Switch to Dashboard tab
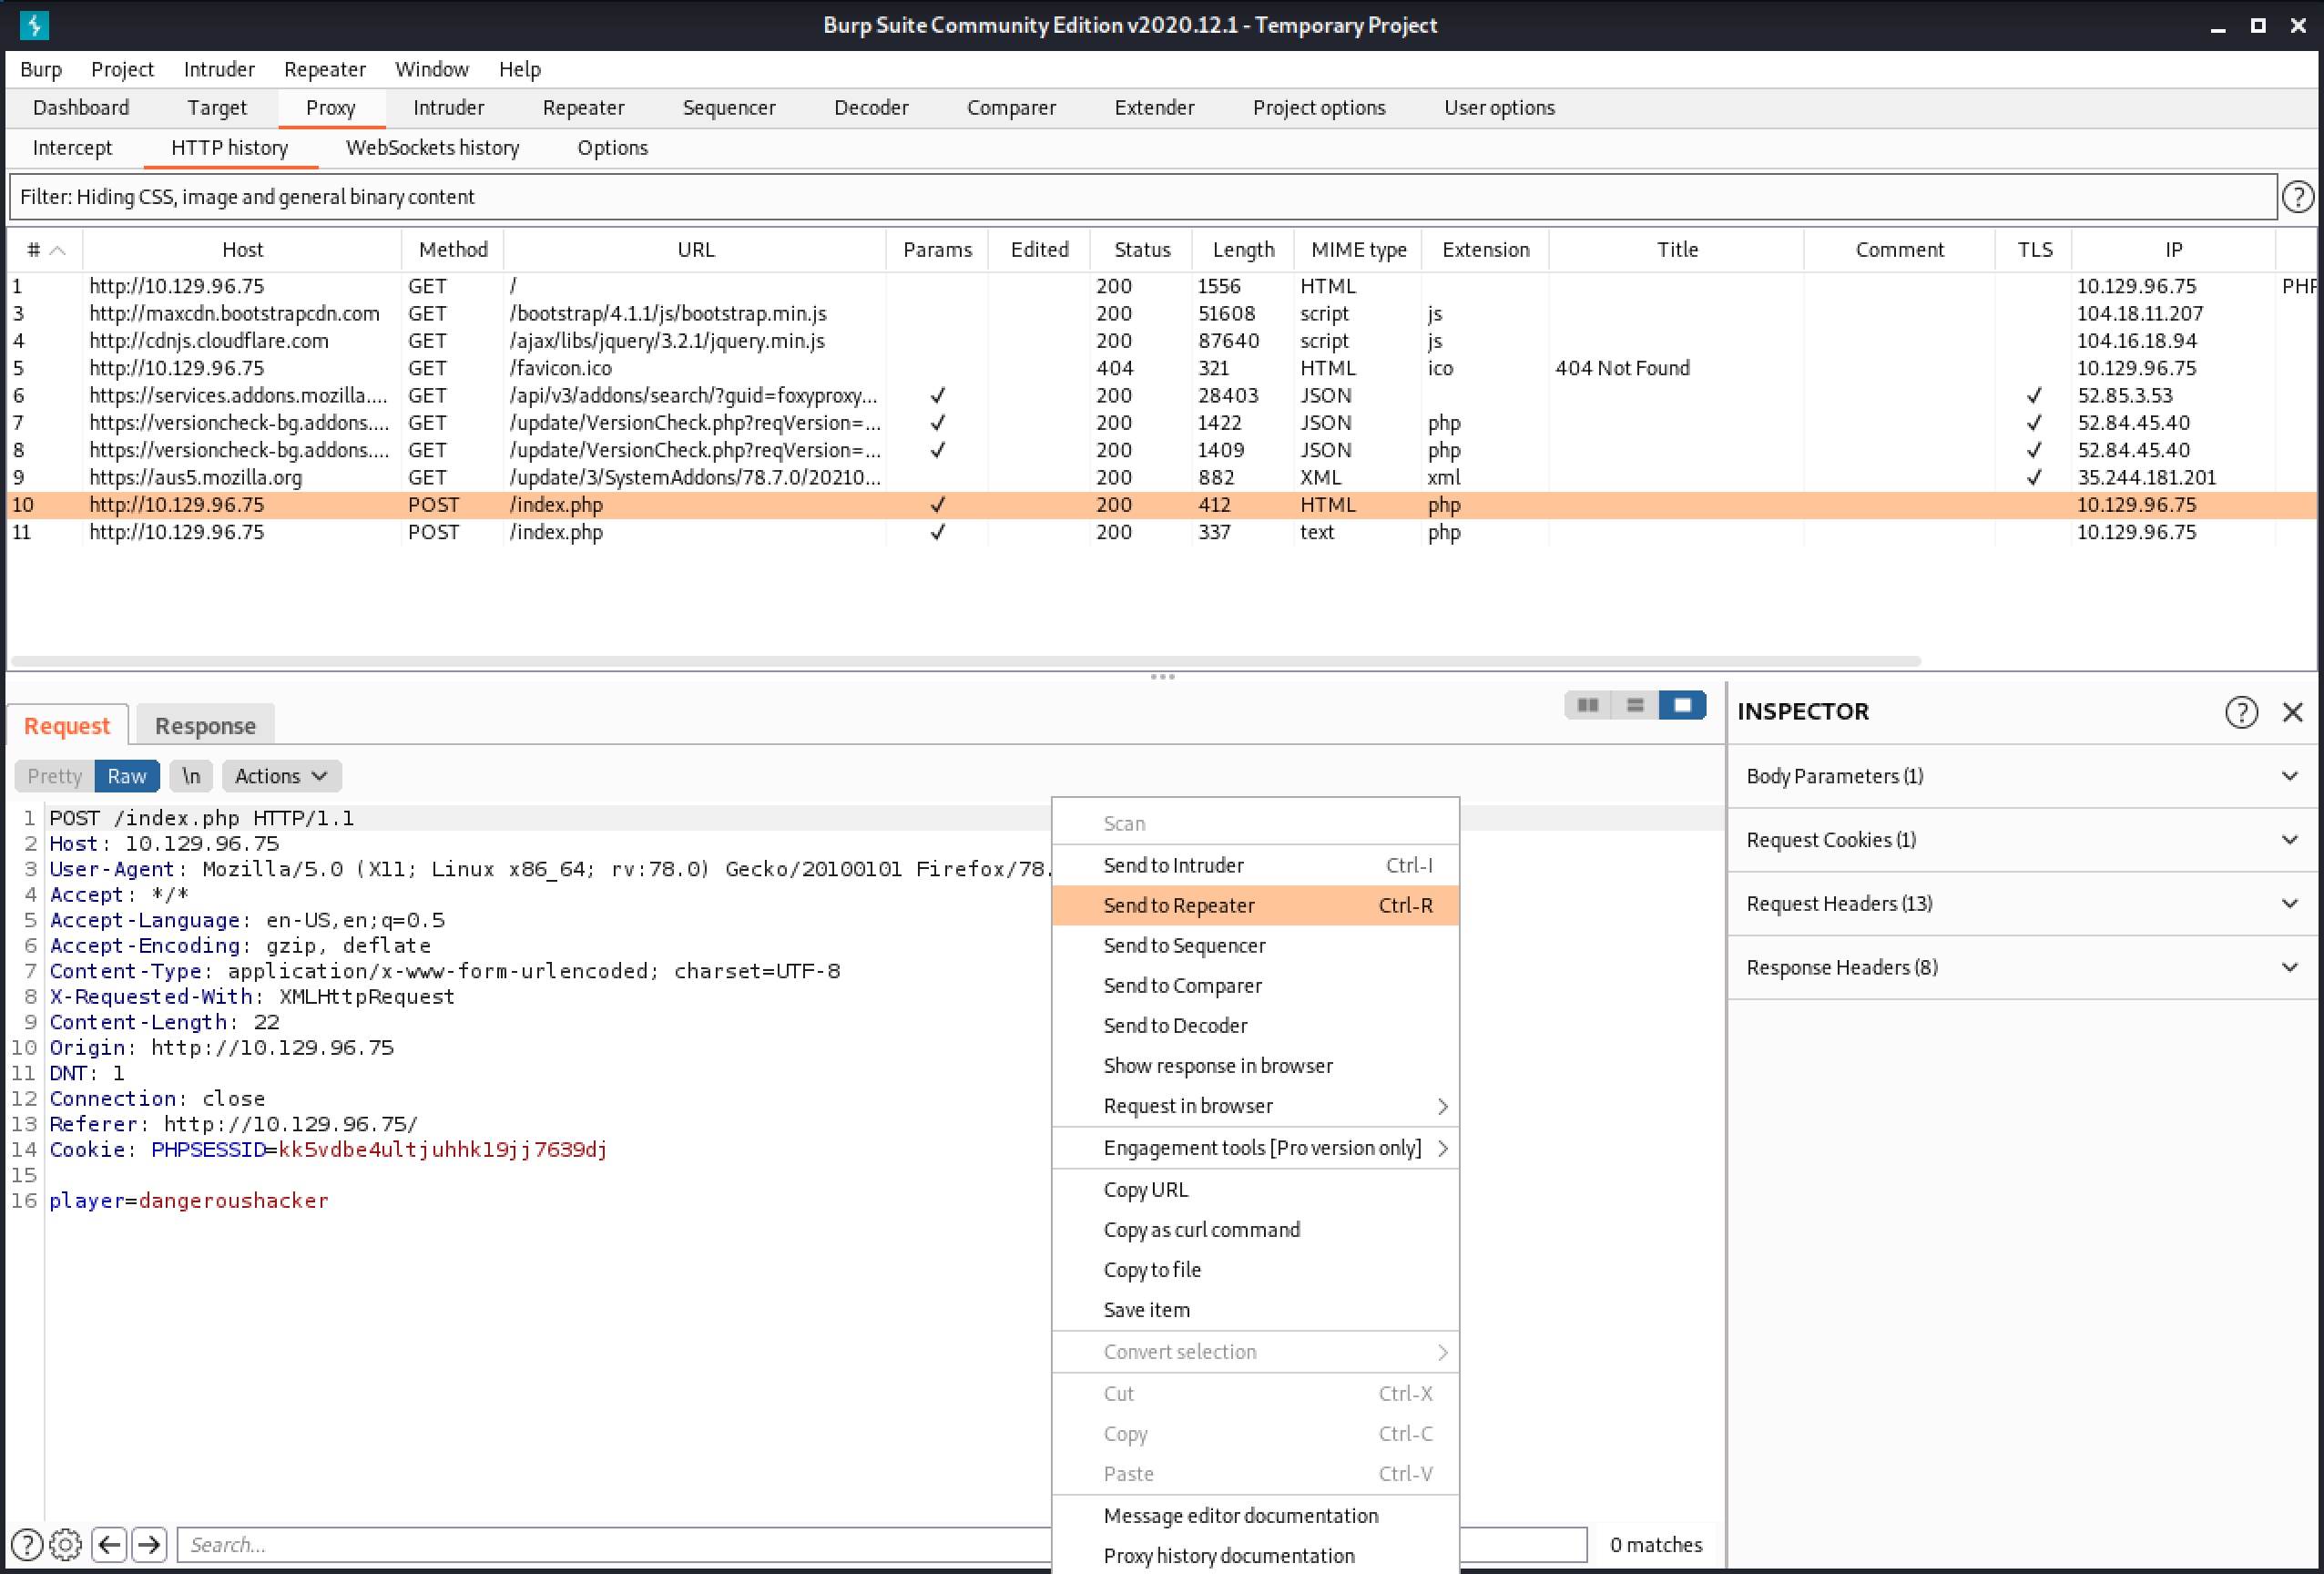2324x1574 pixels. [81, 108]
